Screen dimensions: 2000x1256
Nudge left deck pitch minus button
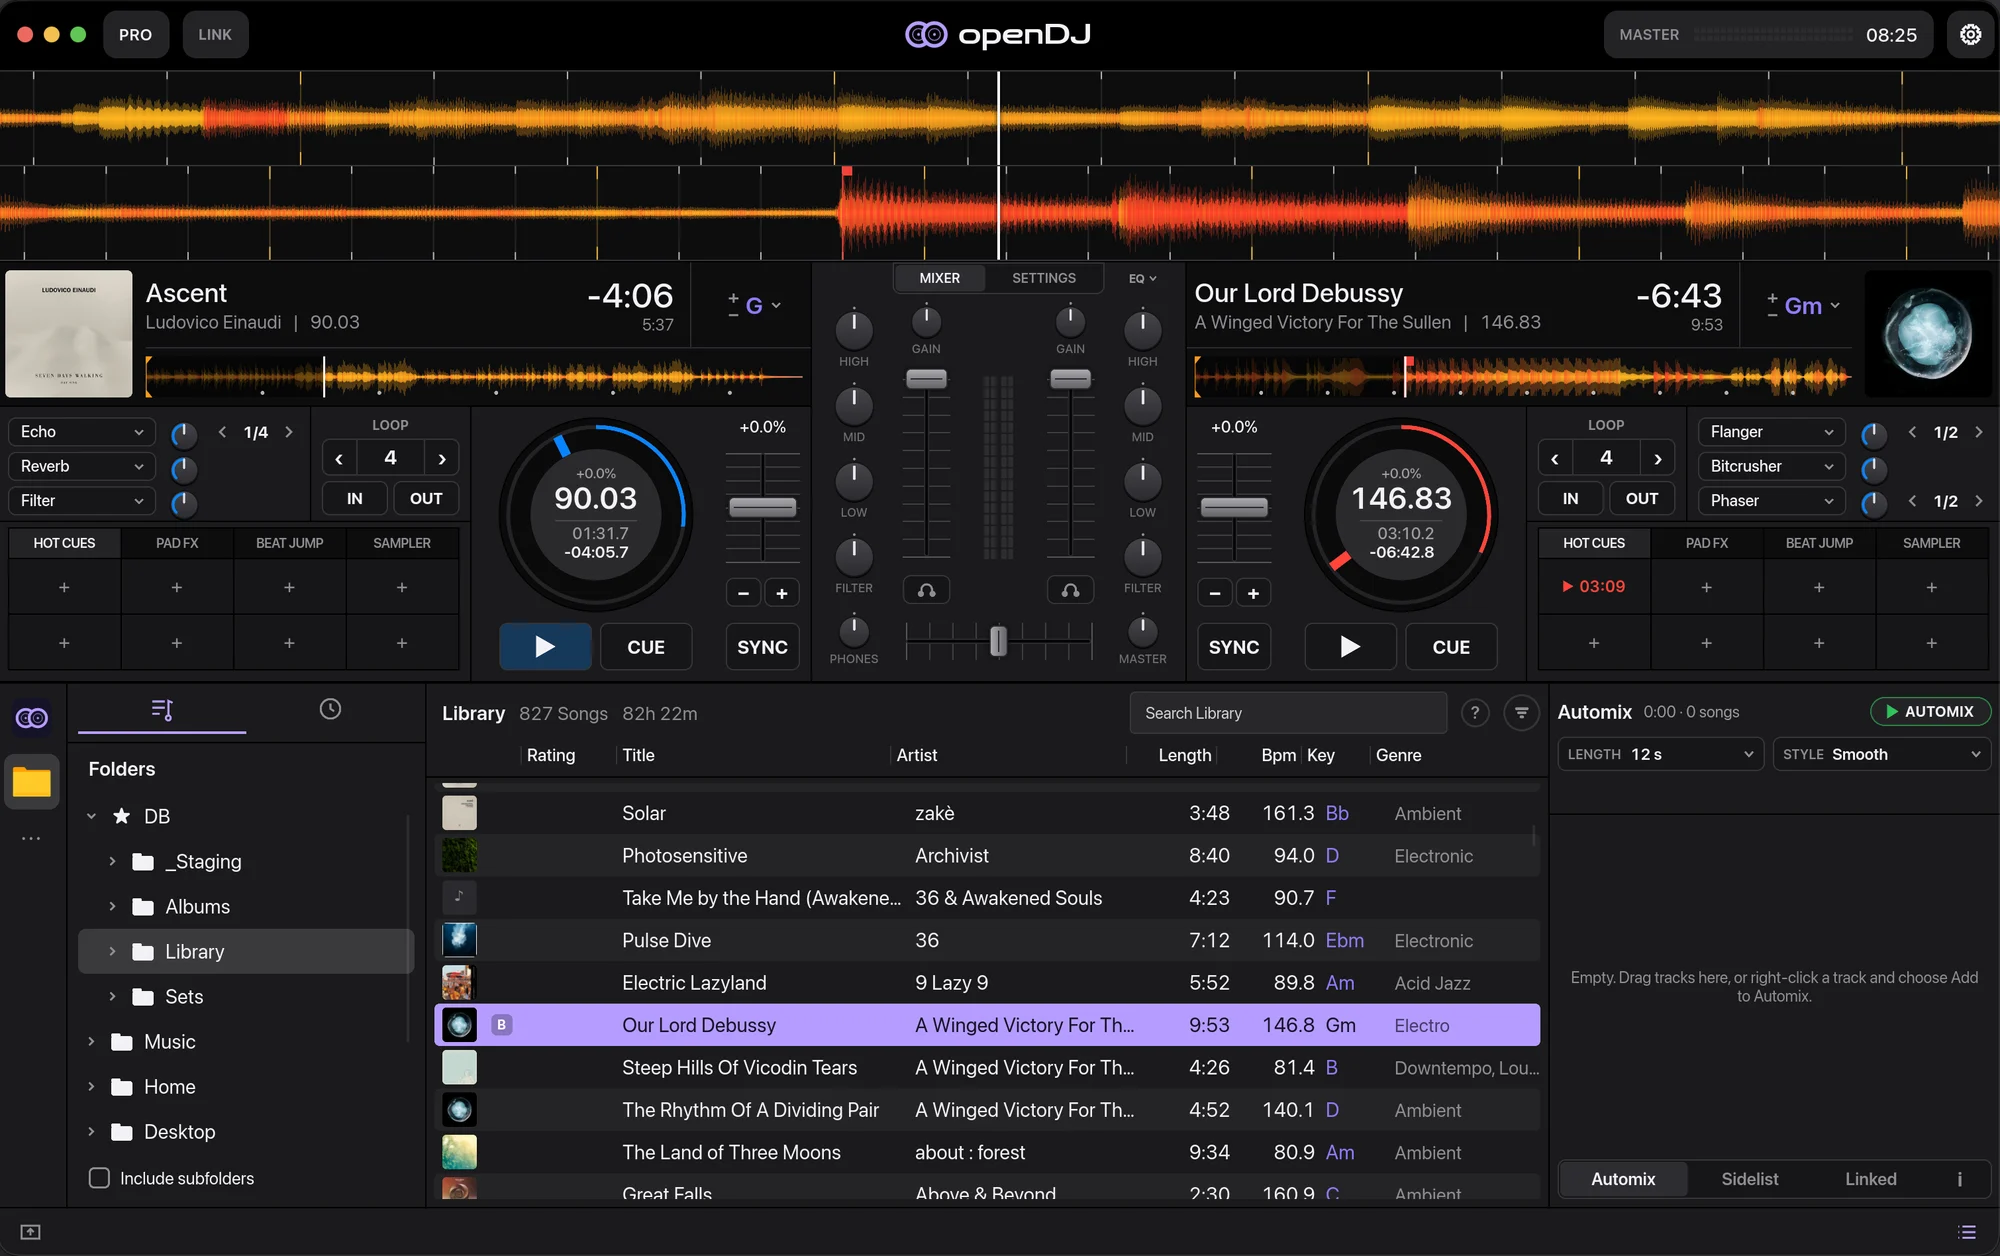tap(743, 593)
